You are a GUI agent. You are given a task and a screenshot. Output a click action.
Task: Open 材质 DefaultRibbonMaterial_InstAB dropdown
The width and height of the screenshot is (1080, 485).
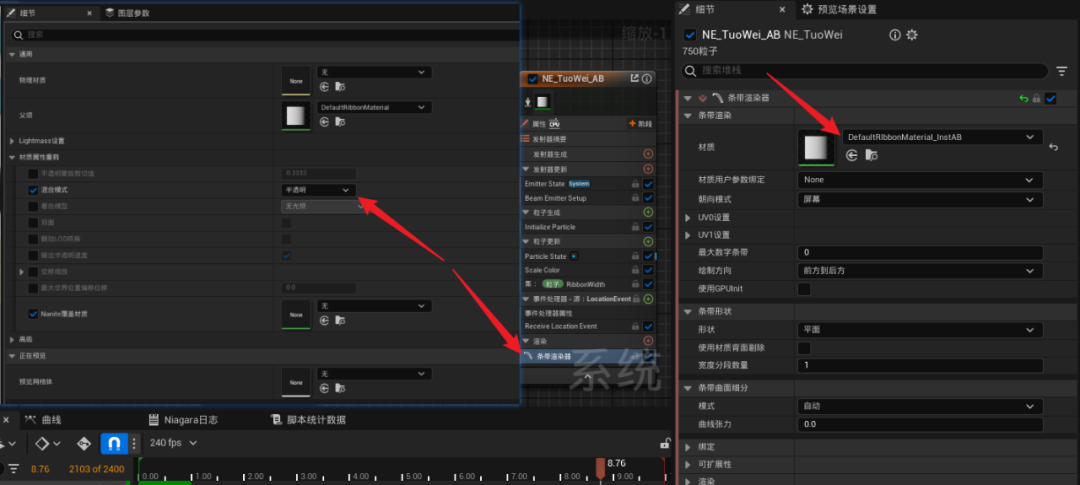942,137
